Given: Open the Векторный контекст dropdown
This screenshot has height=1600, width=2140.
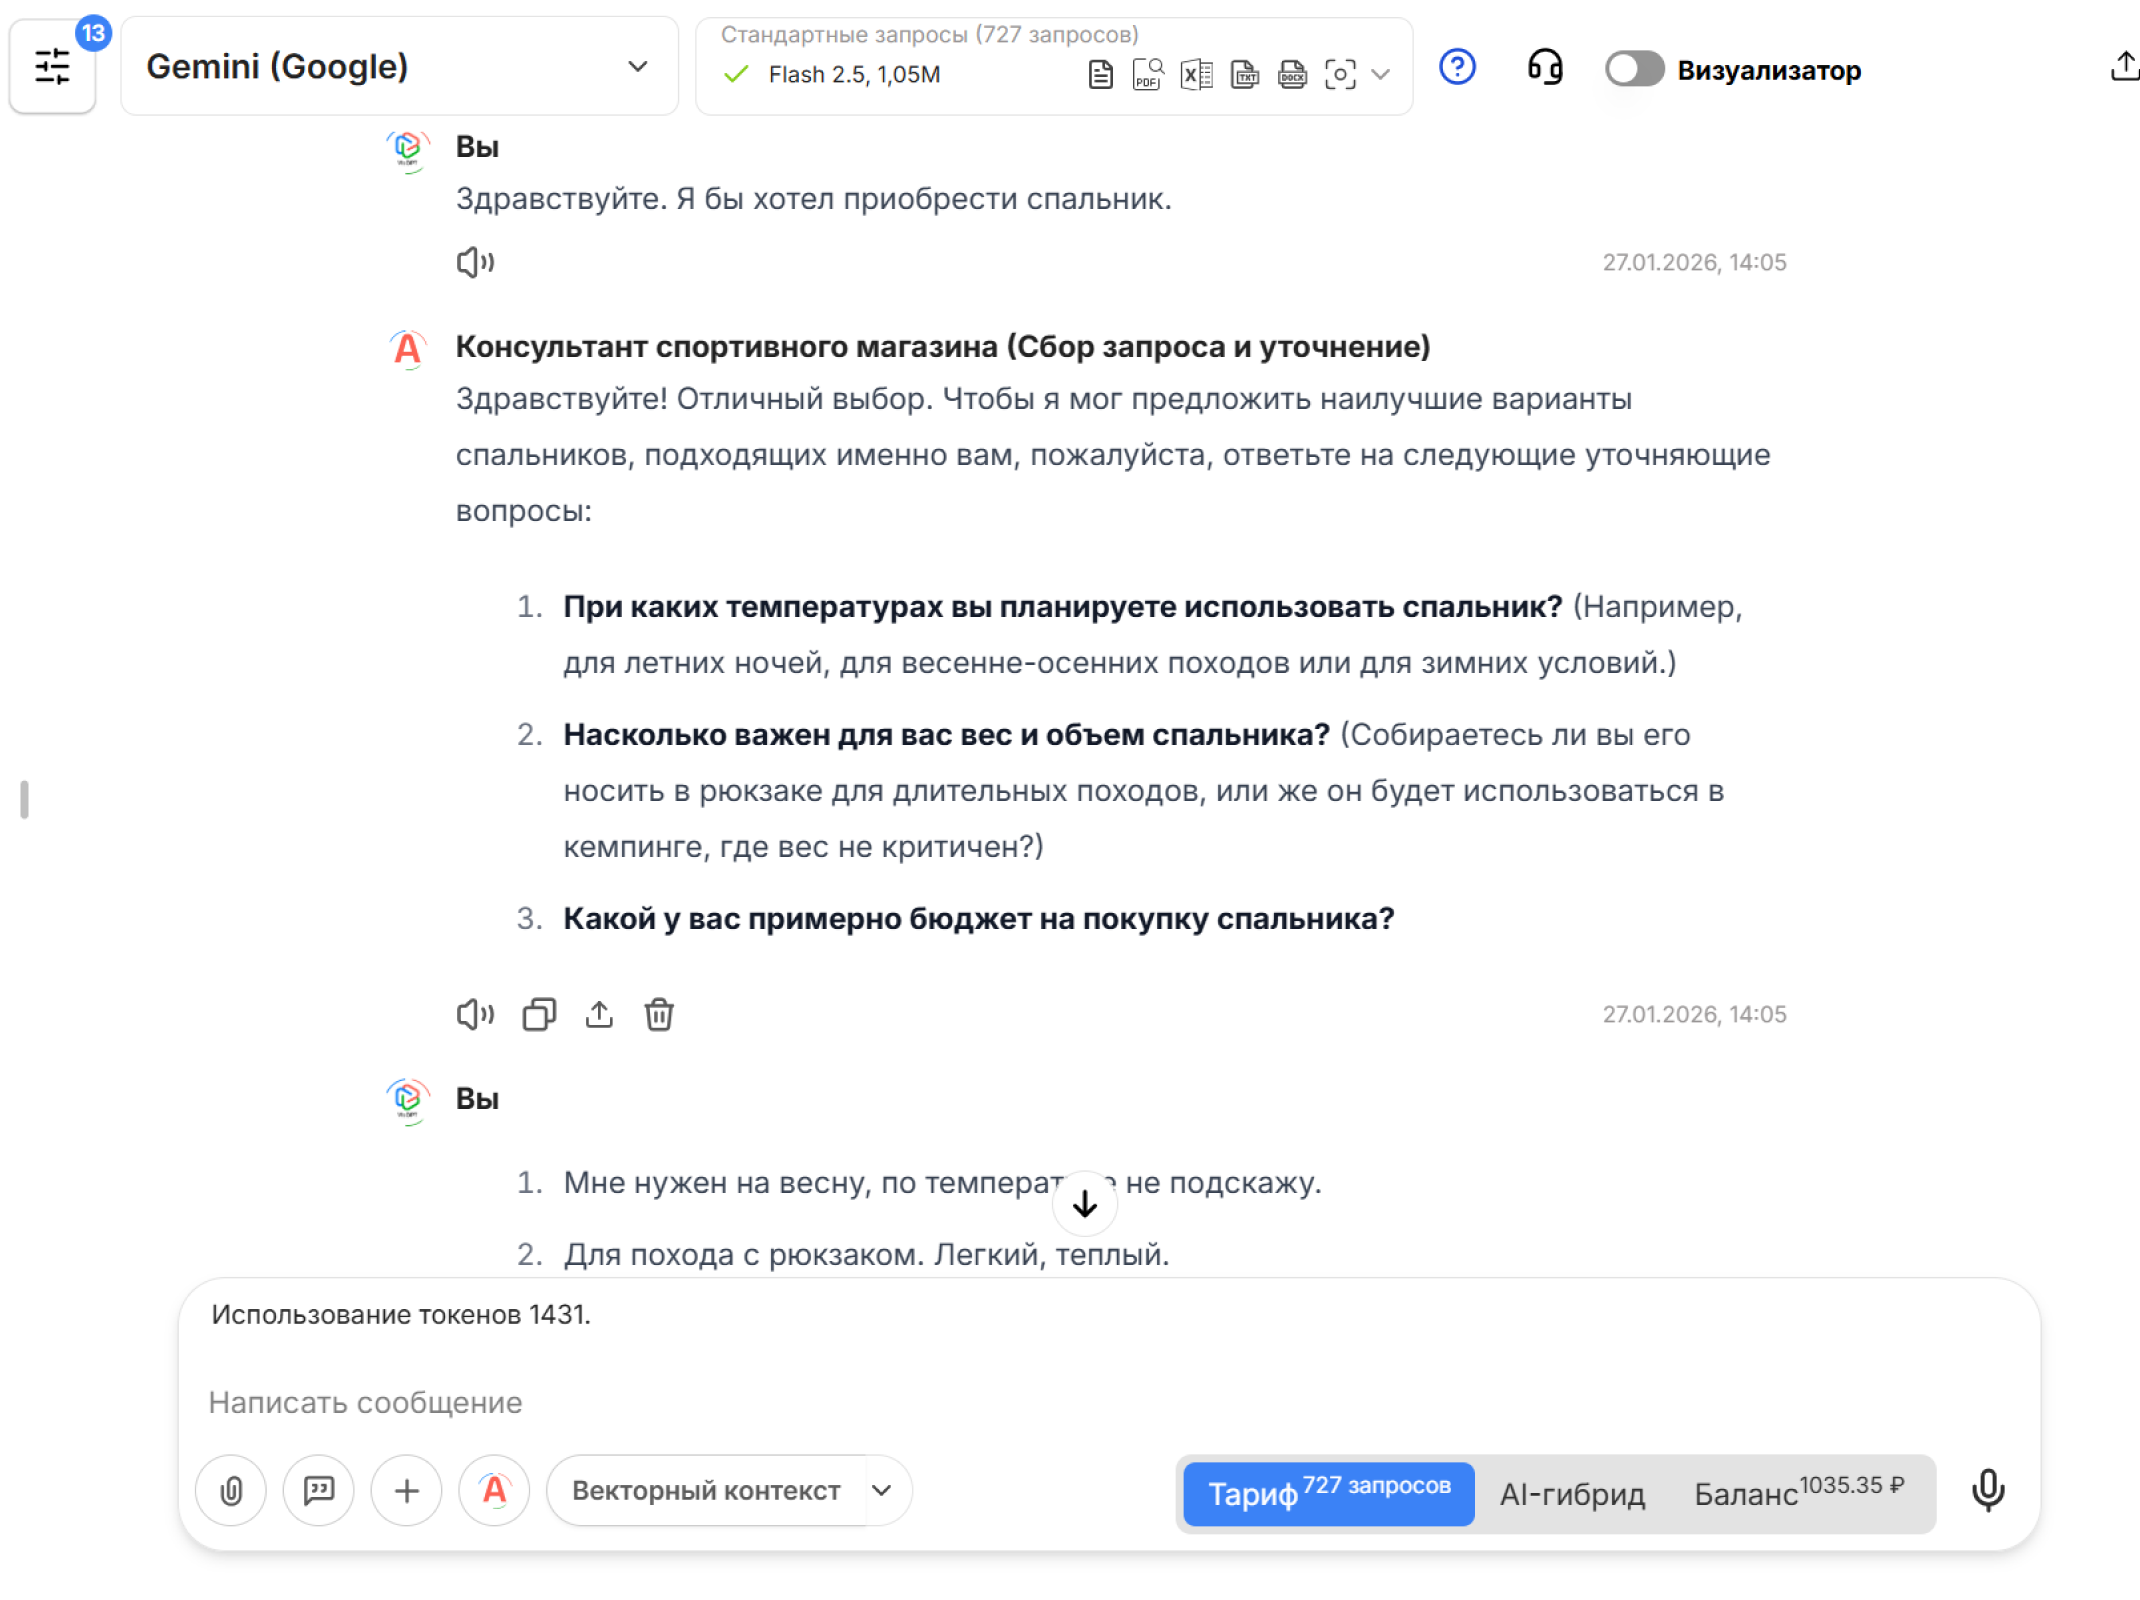Looking at the screenshot, I should [x=728, y=1491].
